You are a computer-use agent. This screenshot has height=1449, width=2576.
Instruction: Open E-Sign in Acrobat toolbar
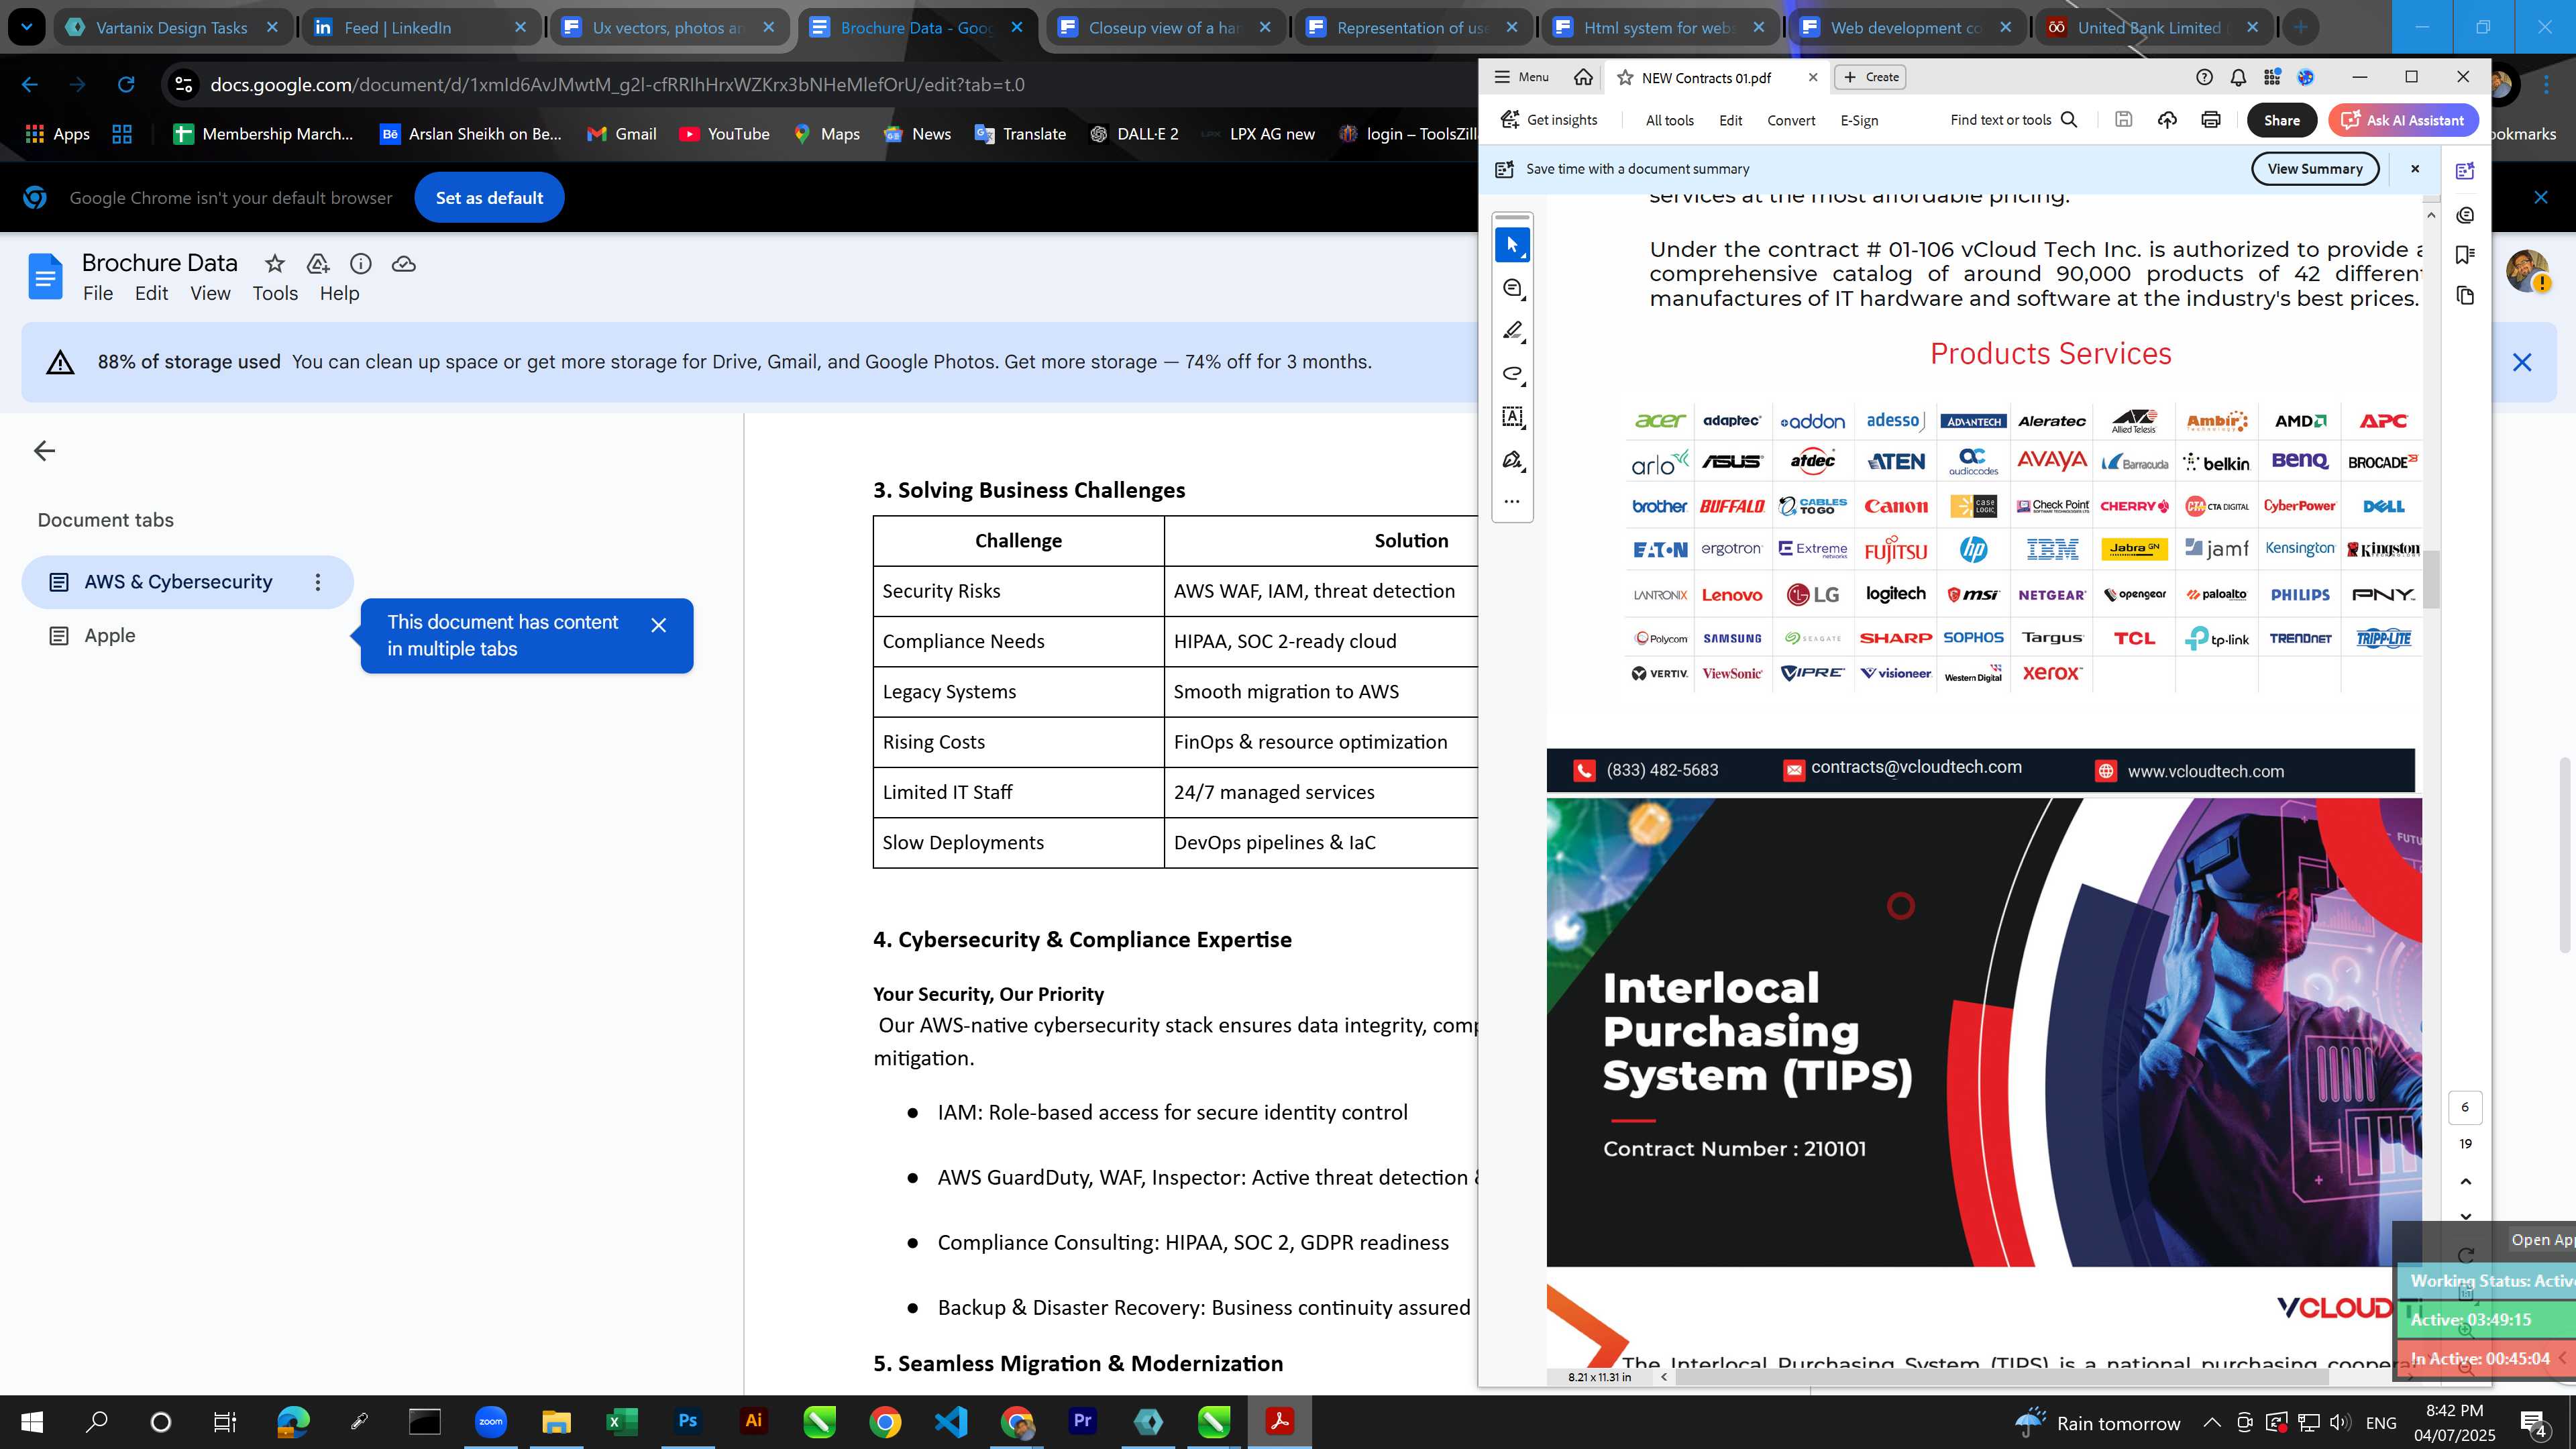1859,120
